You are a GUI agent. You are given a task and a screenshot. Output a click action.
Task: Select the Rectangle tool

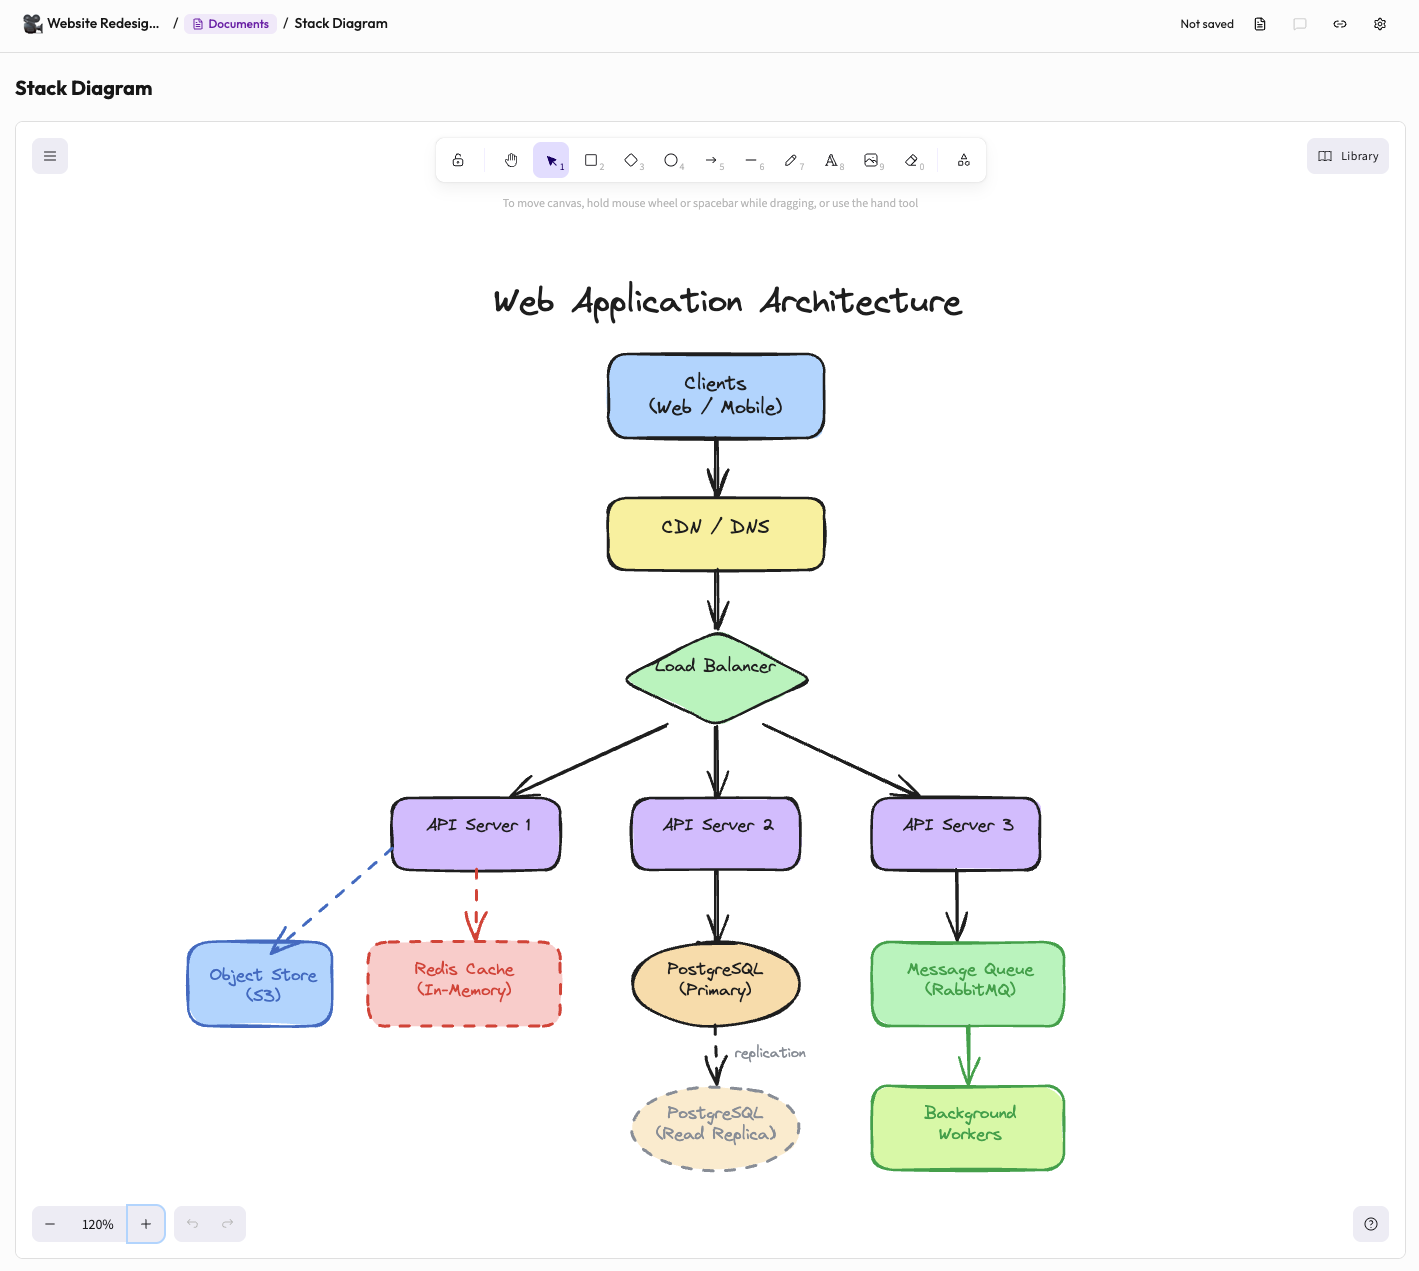coord(592,159)
